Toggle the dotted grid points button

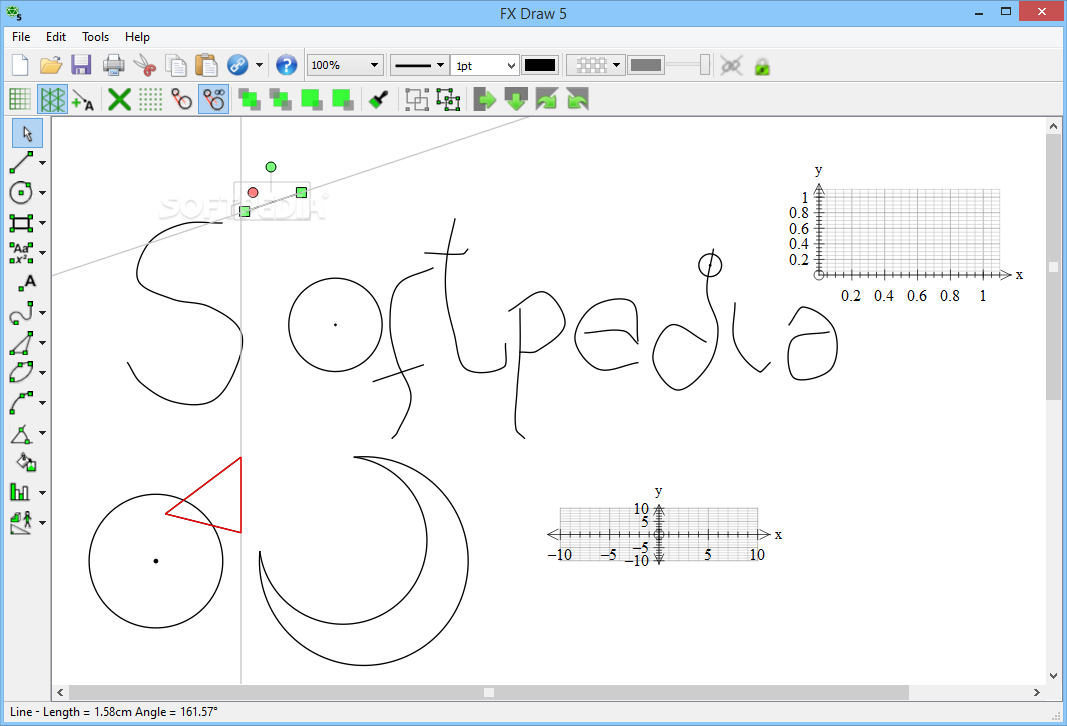[150, 99]
